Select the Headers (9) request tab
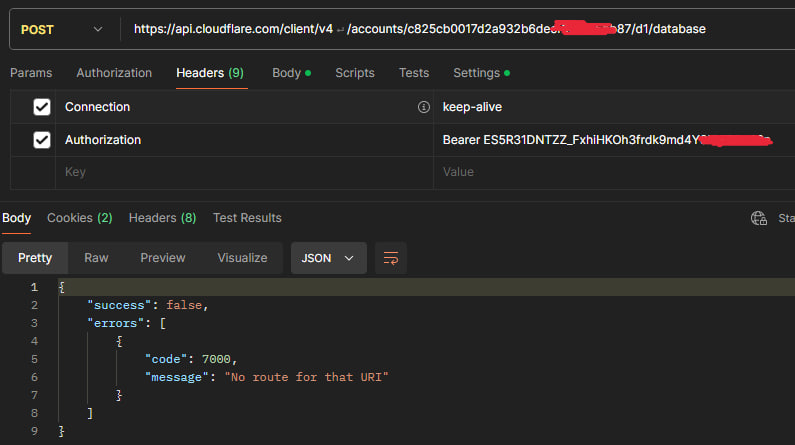Viewport: 795px width, 445px height. (210, 73)
